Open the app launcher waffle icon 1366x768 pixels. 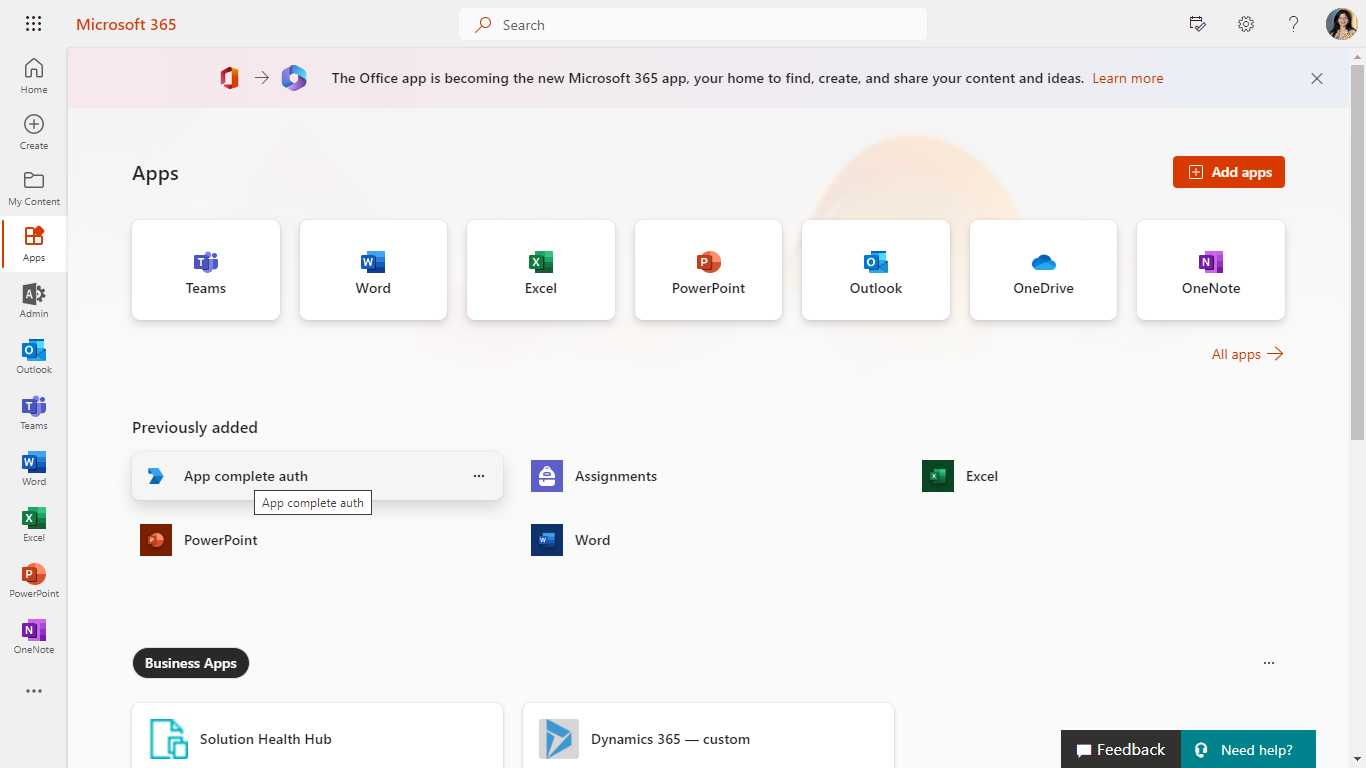(x=34, y=24)
